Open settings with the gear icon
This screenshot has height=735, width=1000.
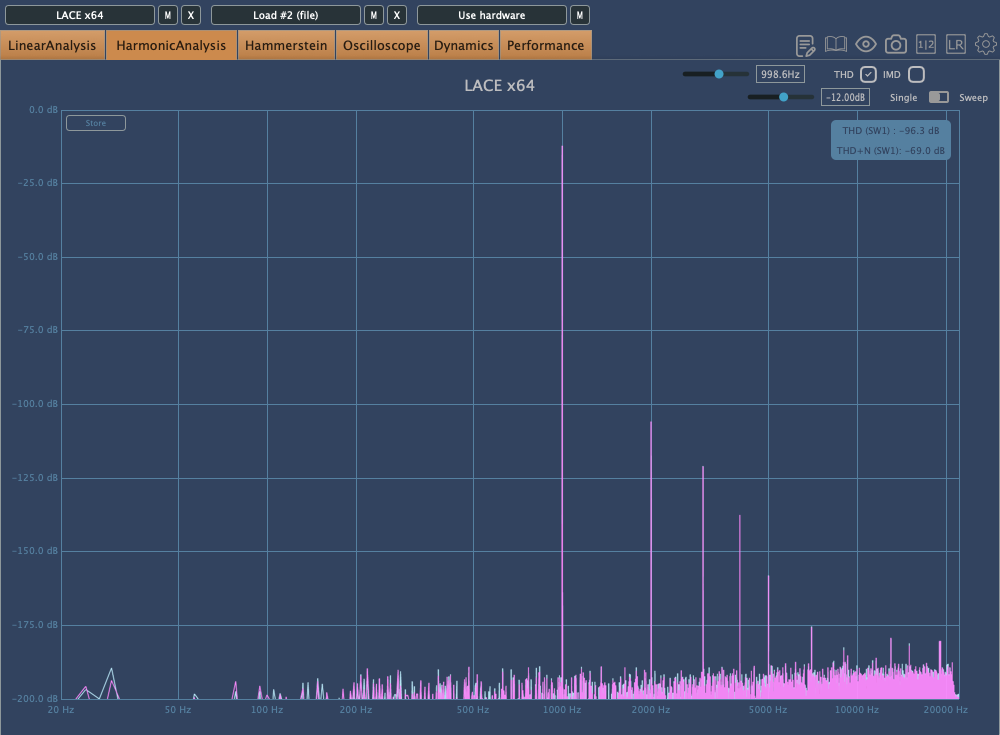point(986,45)
